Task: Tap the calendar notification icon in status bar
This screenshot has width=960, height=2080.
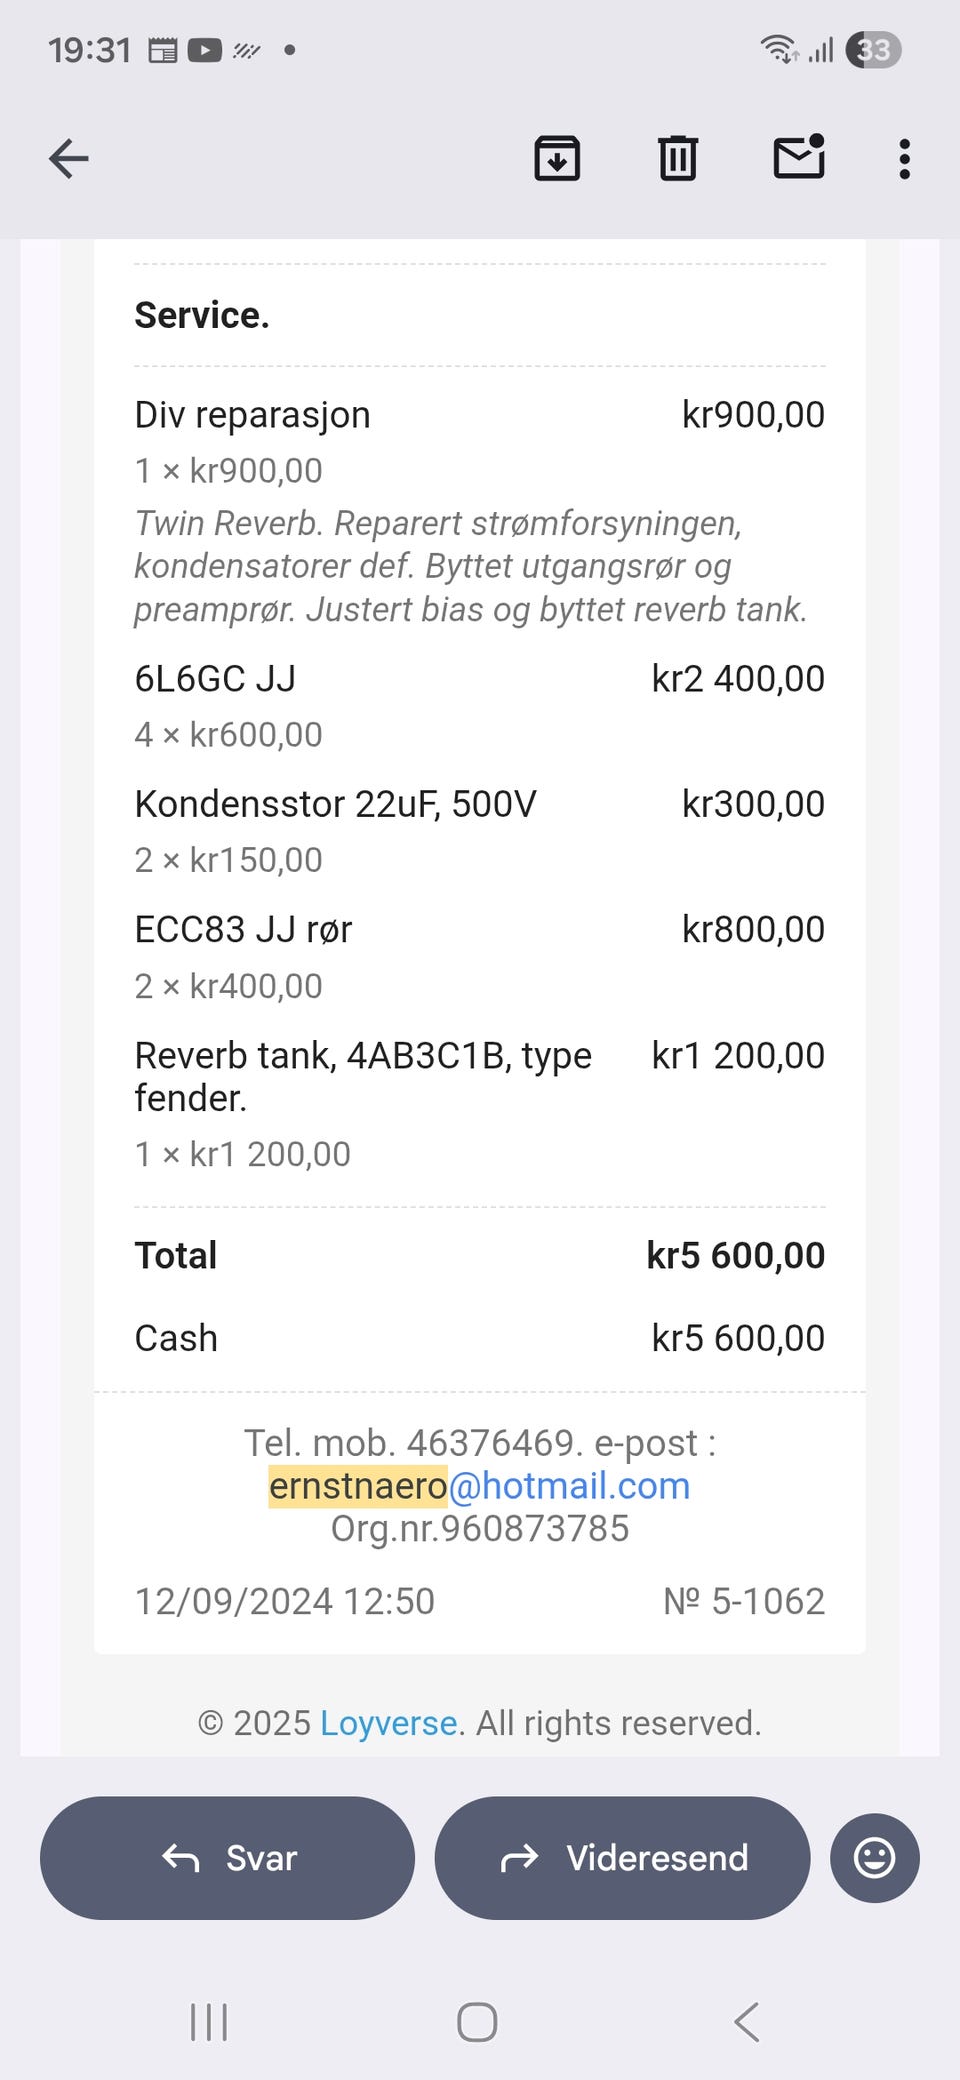Action: (x=162, y=50)
